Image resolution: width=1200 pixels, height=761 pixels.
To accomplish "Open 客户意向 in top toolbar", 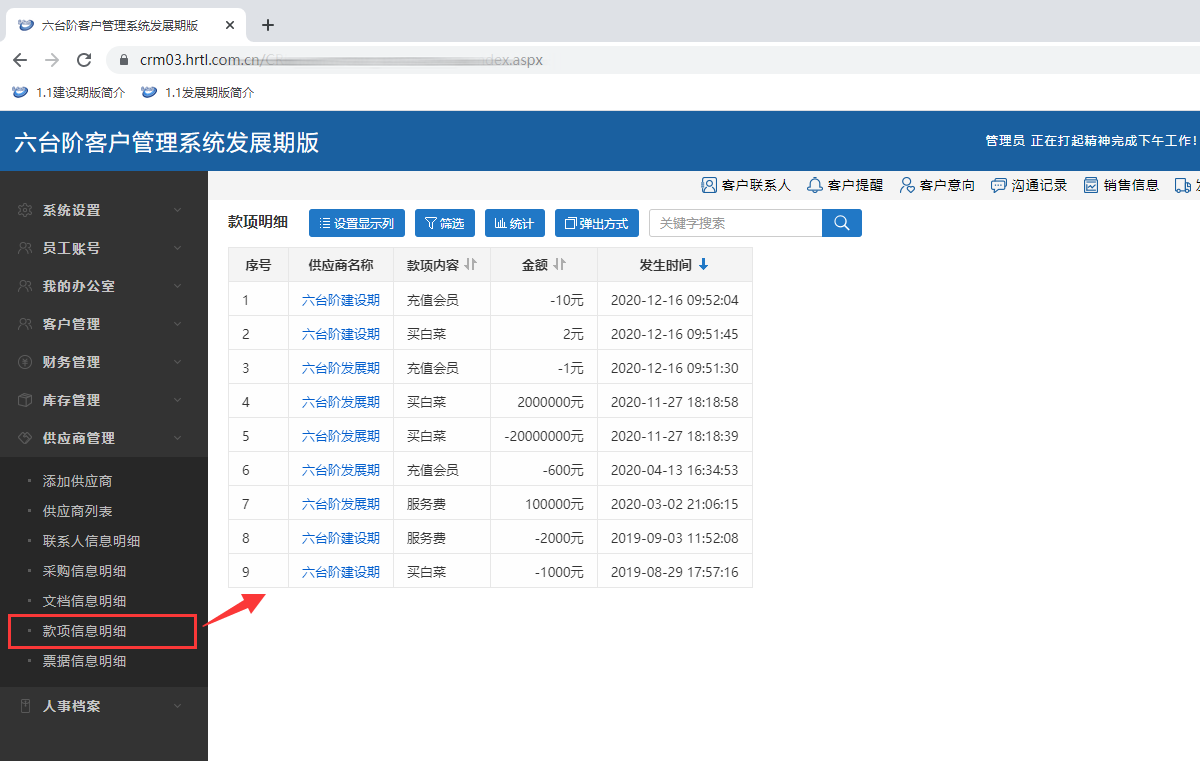I will coord(937,185).
